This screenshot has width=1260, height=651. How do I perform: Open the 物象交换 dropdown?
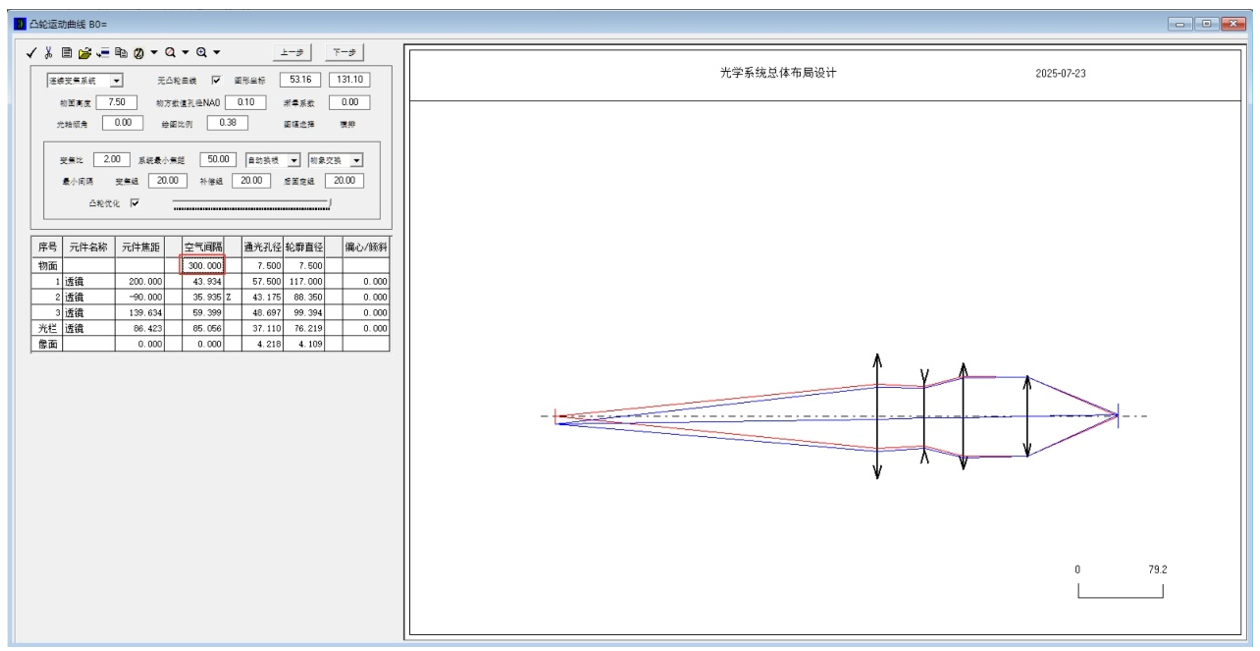click(x=356, y=160)
